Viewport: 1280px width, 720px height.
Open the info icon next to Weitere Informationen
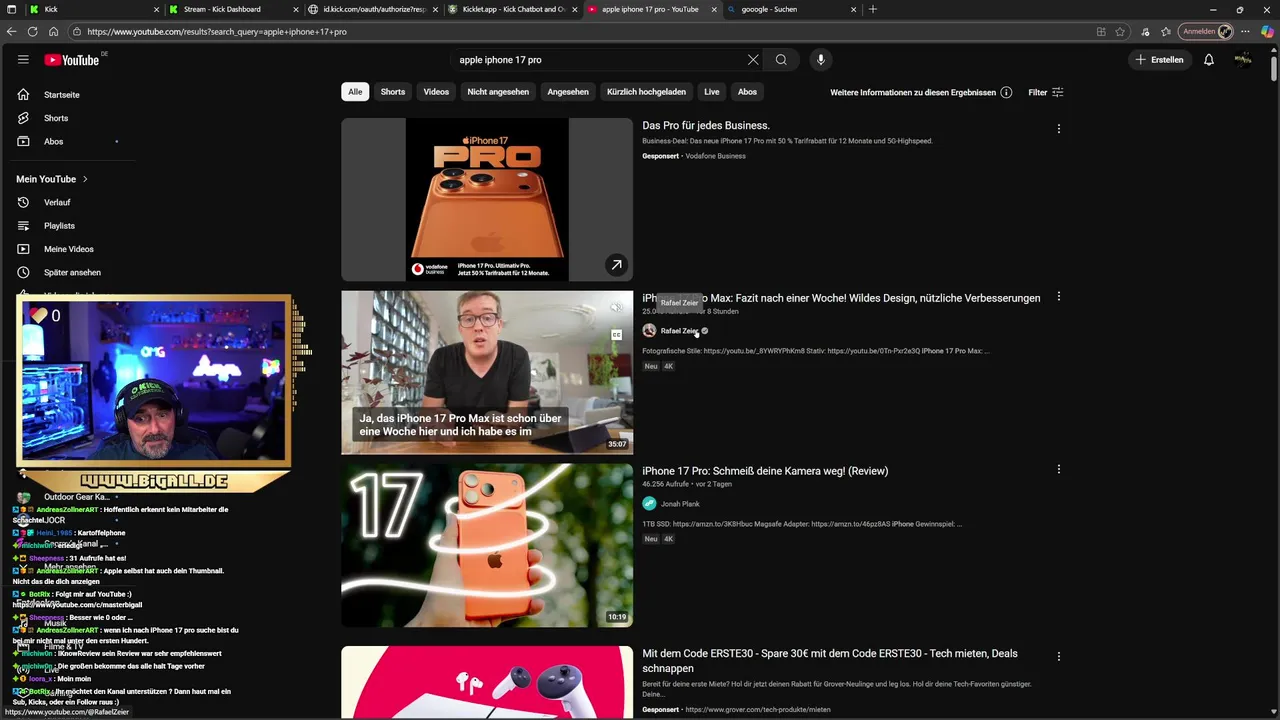(x=1006, y=92)
